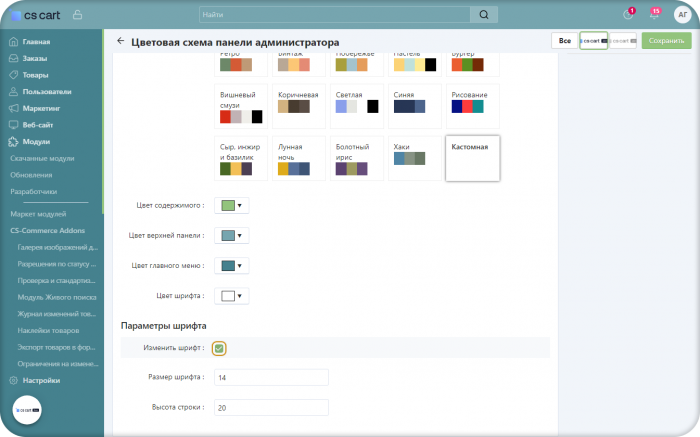This screenshot has width=700, height=437.
Task: Click the inbox icon next to Заказы
Action: [13, 58]
